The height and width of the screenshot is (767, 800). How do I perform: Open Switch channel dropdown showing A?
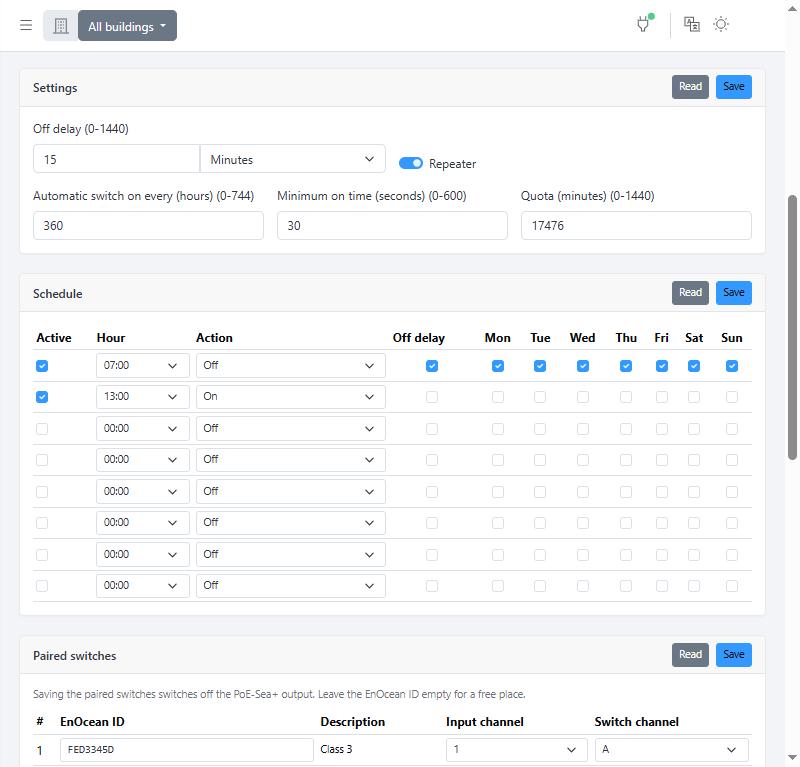click(672, 750)
